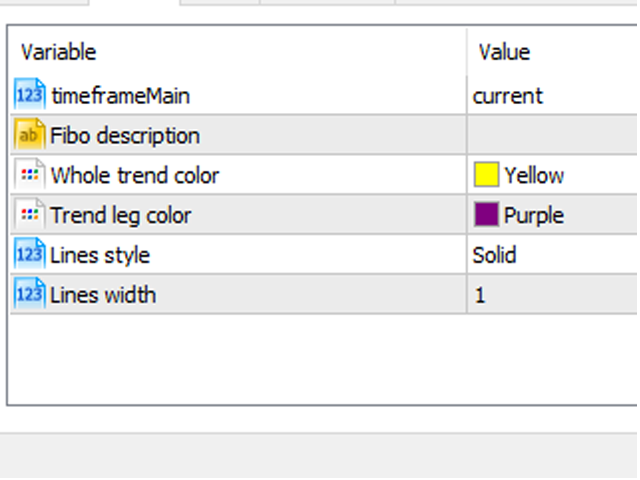
Task: Select the Whole trend color variable name
Action: point(134,175)
